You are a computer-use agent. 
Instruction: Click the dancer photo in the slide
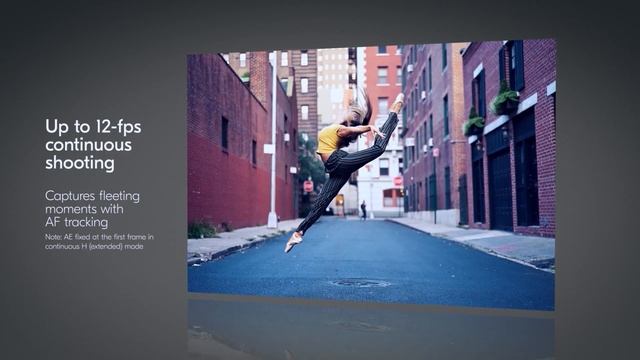[x=371, y=175]
